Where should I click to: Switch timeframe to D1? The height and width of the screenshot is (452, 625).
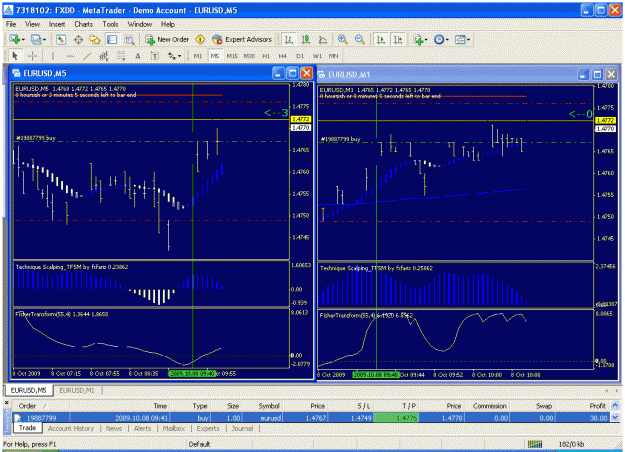[300, 56]
